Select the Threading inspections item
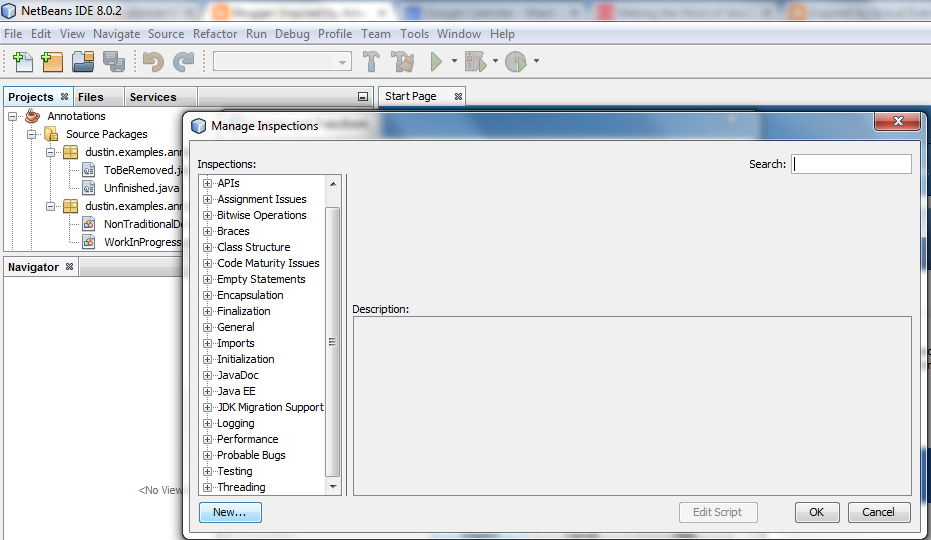This screenshot has height=540, width=931. [x=241, y=487]
